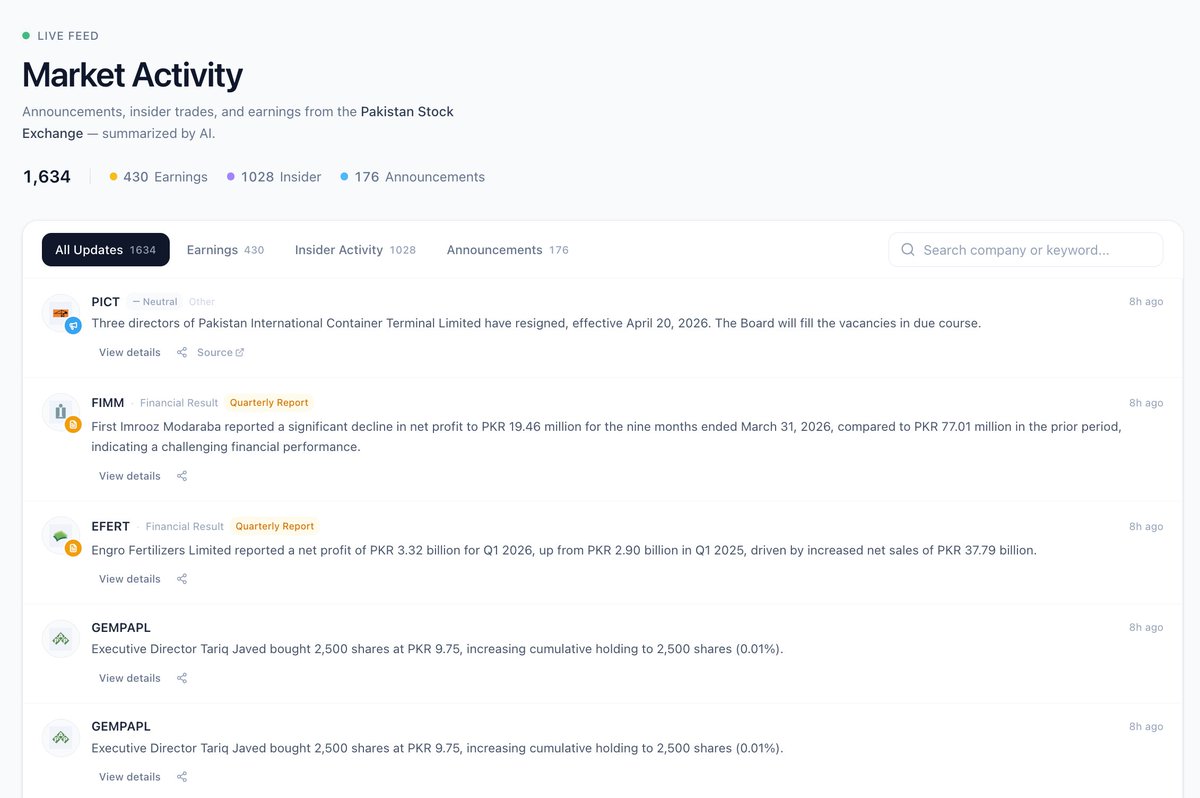
Task: Share the first GEMPAPL insider trade
Action: coord(182,678)
